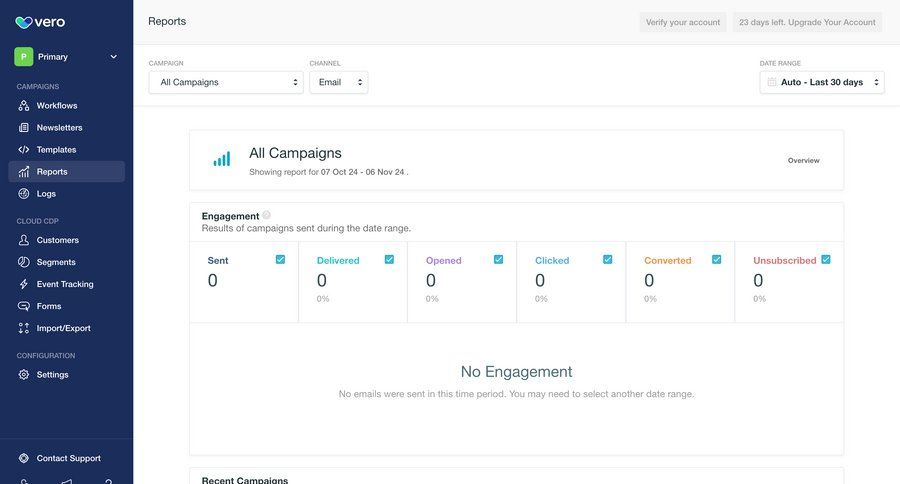
Task: Click the No Engagement heading
Action: [517, 371]
